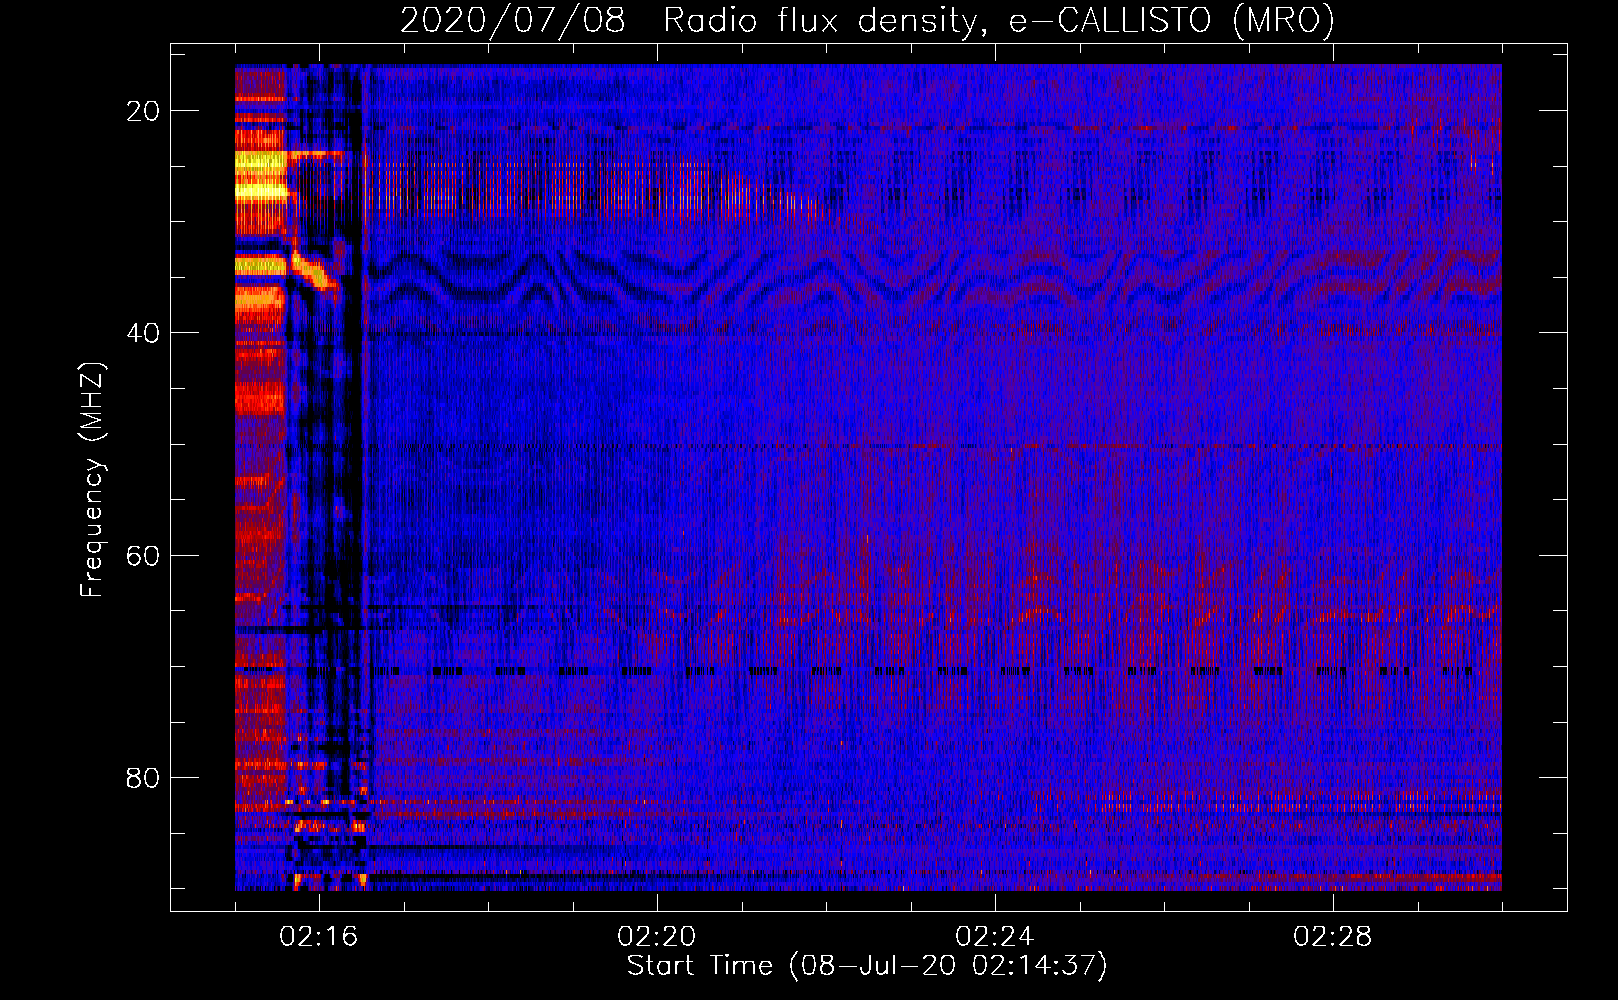Screen dimensions: 1618x1000
Task: Click the 40 MHz frequency tick label
Action: [x=143, y=333]
